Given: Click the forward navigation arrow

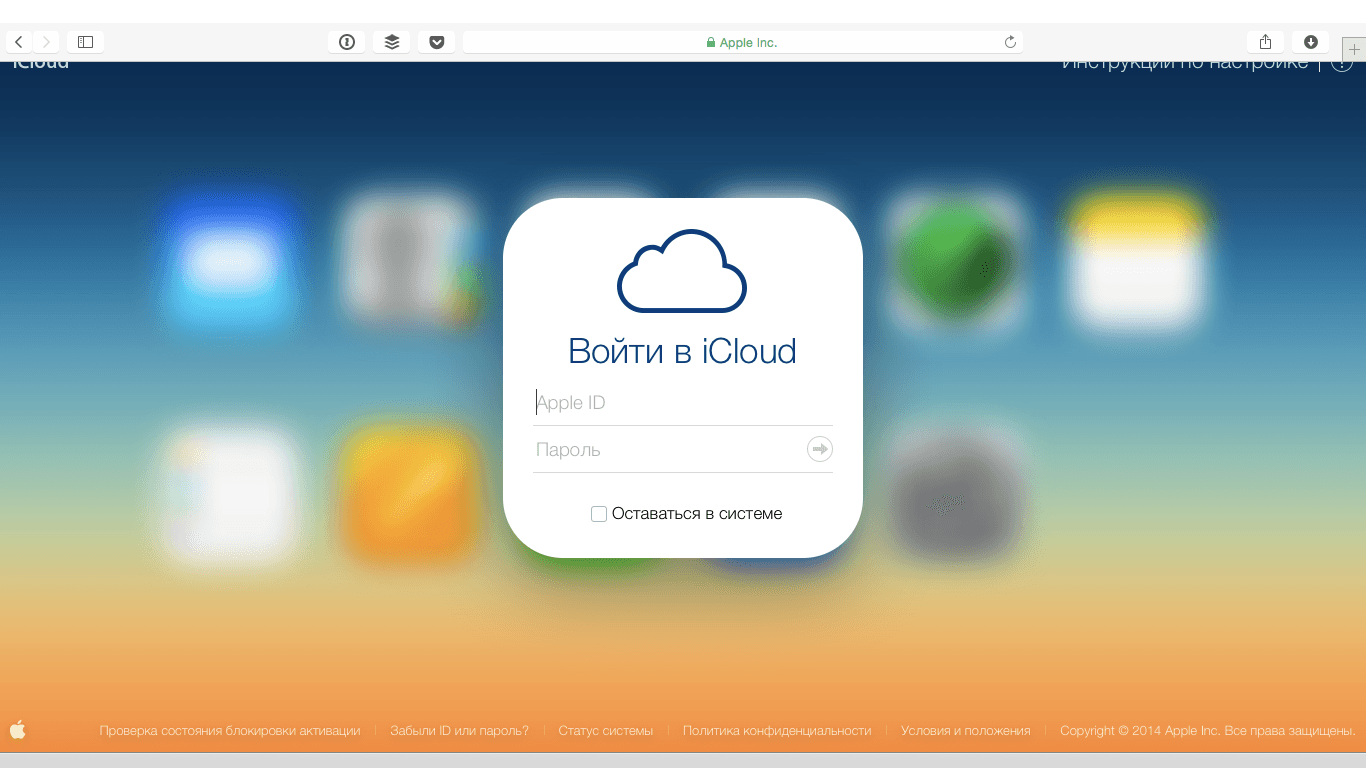Looking at the screenshot, I should tap(47, 42).
